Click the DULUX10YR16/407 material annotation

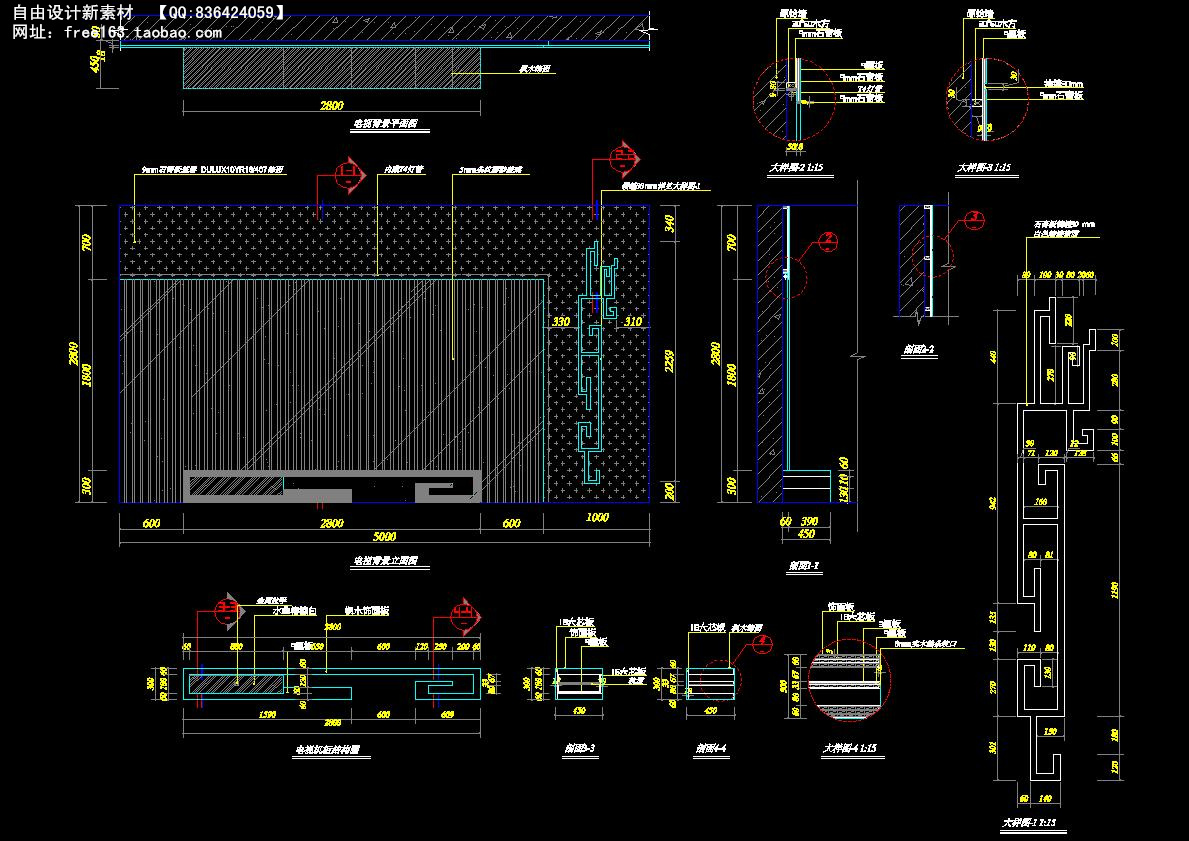click(x=213, y=171)
